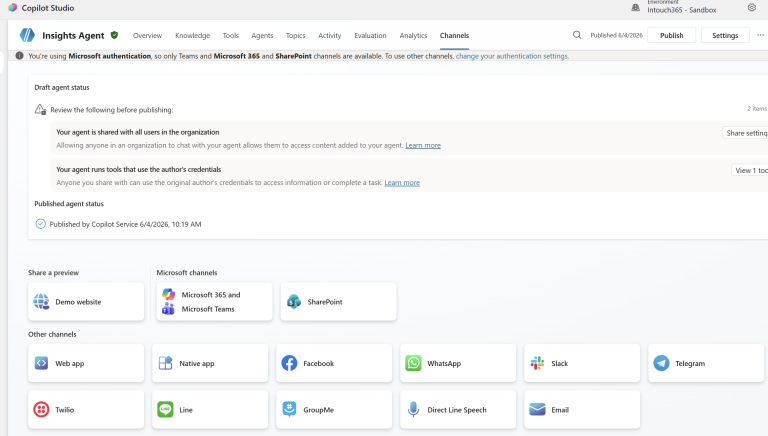
Task: Open the more options ellipsis menu
Action: (x=760, y=35)
